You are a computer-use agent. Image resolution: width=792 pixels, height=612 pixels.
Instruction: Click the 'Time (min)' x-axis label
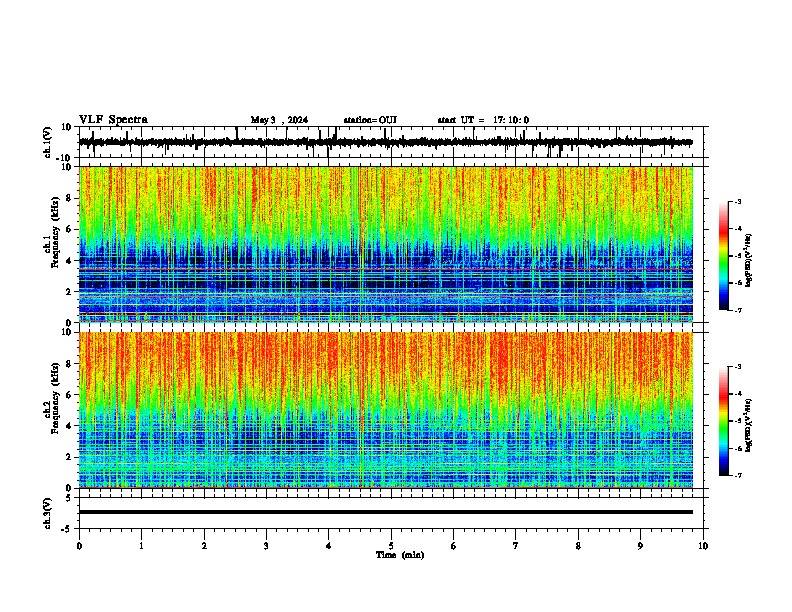click(x=400, y=555)
